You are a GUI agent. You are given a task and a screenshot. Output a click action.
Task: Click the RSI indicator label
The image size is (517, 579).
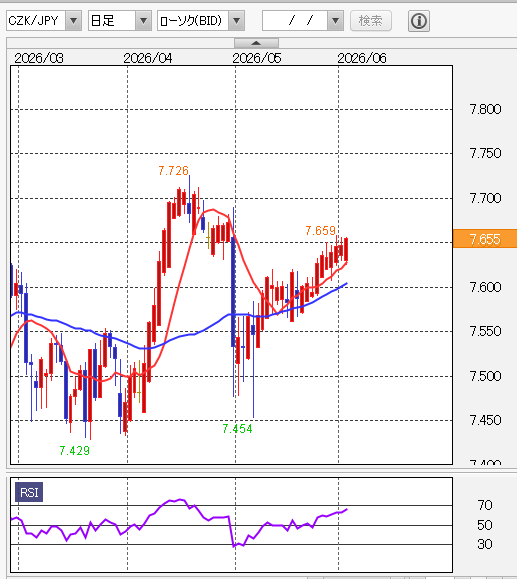[29, 492]
